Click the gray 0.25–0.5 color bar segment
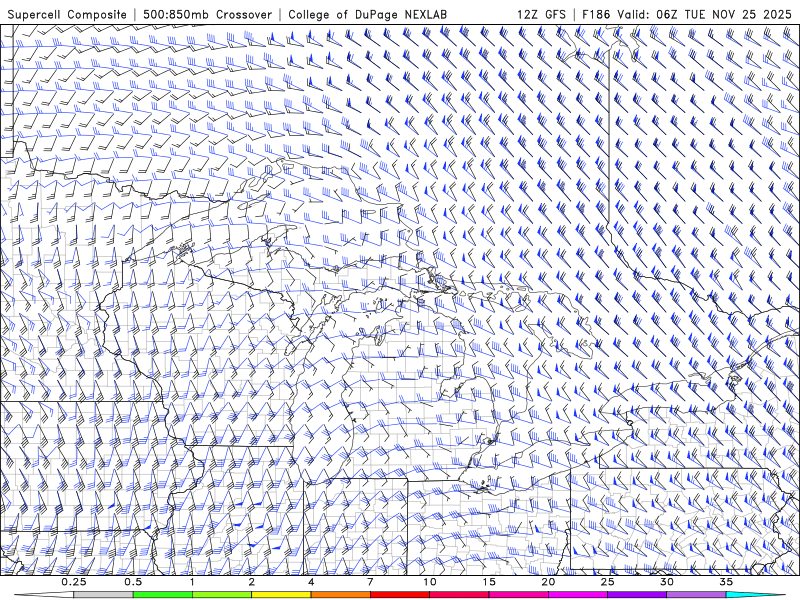 coord(103,595)
